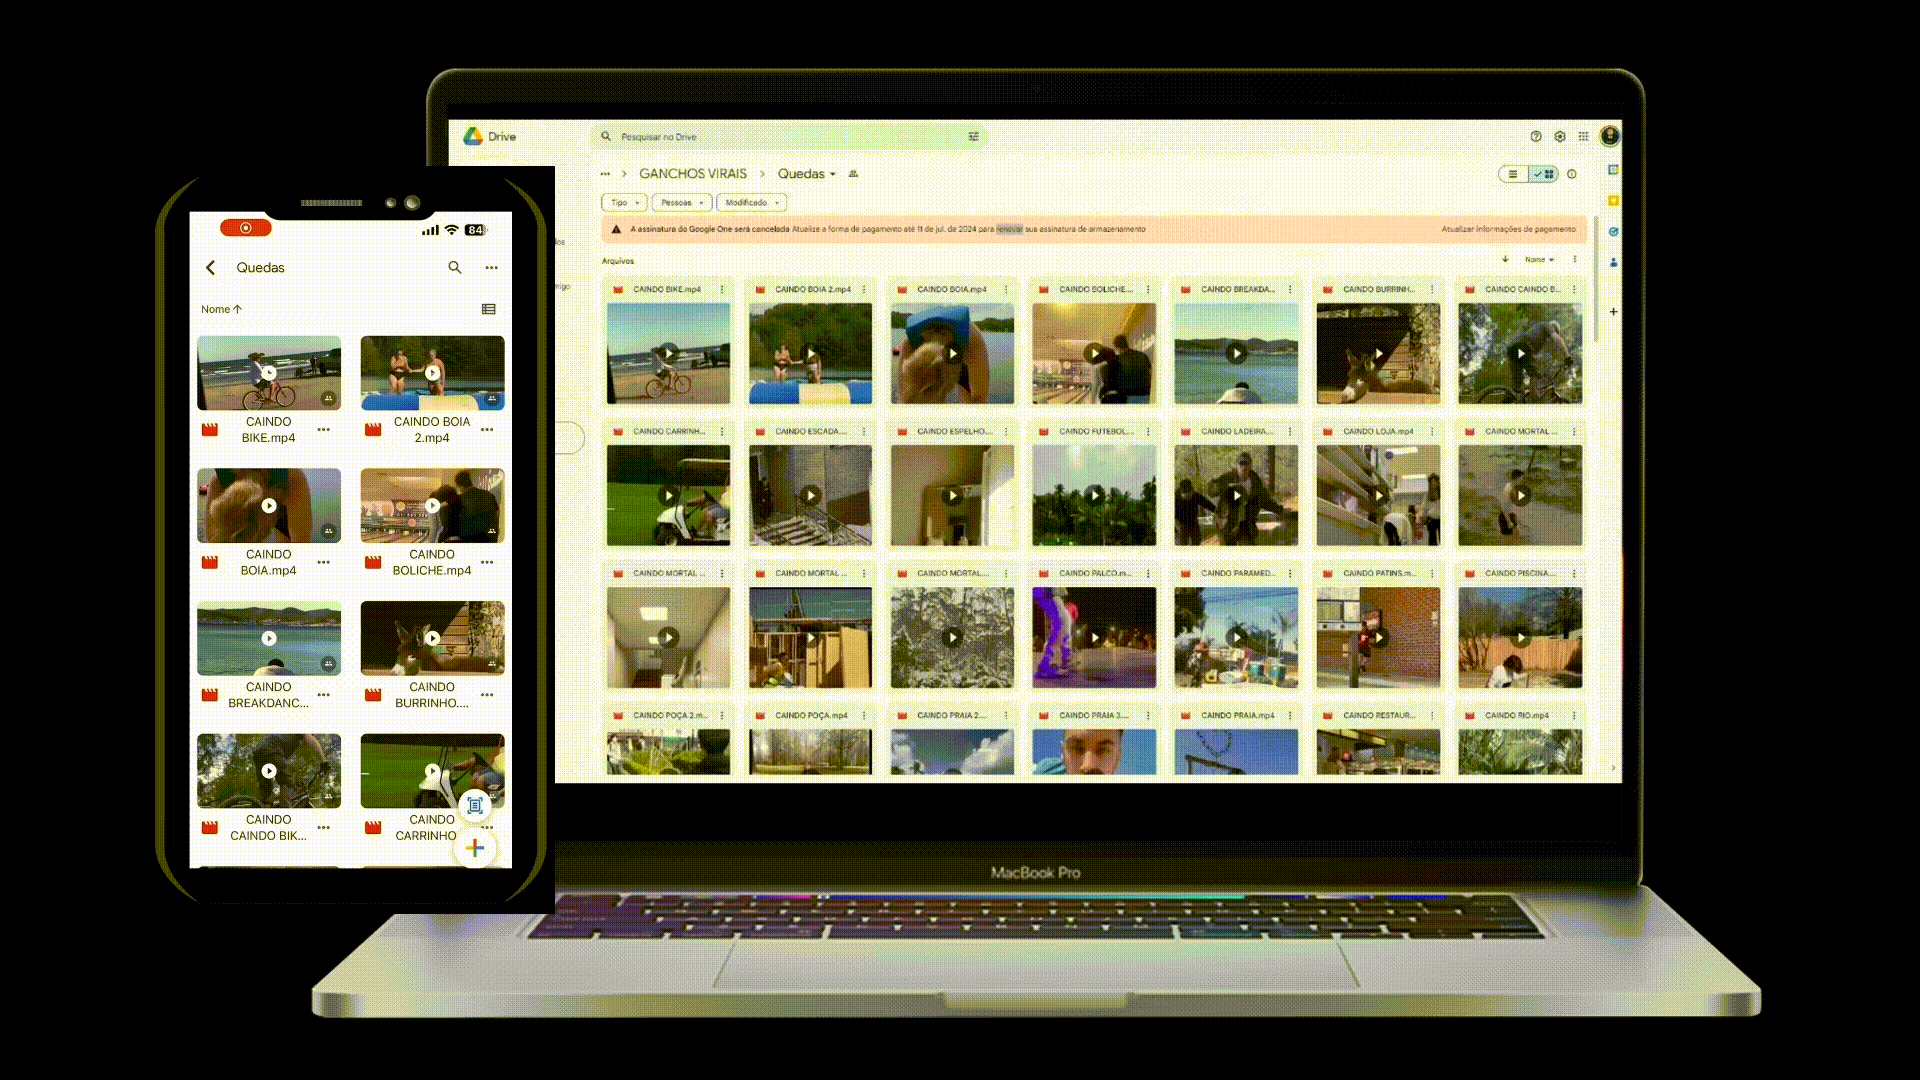Screen dimensions: 1920x1080
Task: Click the Drive help question mark icon
Action: (1536, 136)
